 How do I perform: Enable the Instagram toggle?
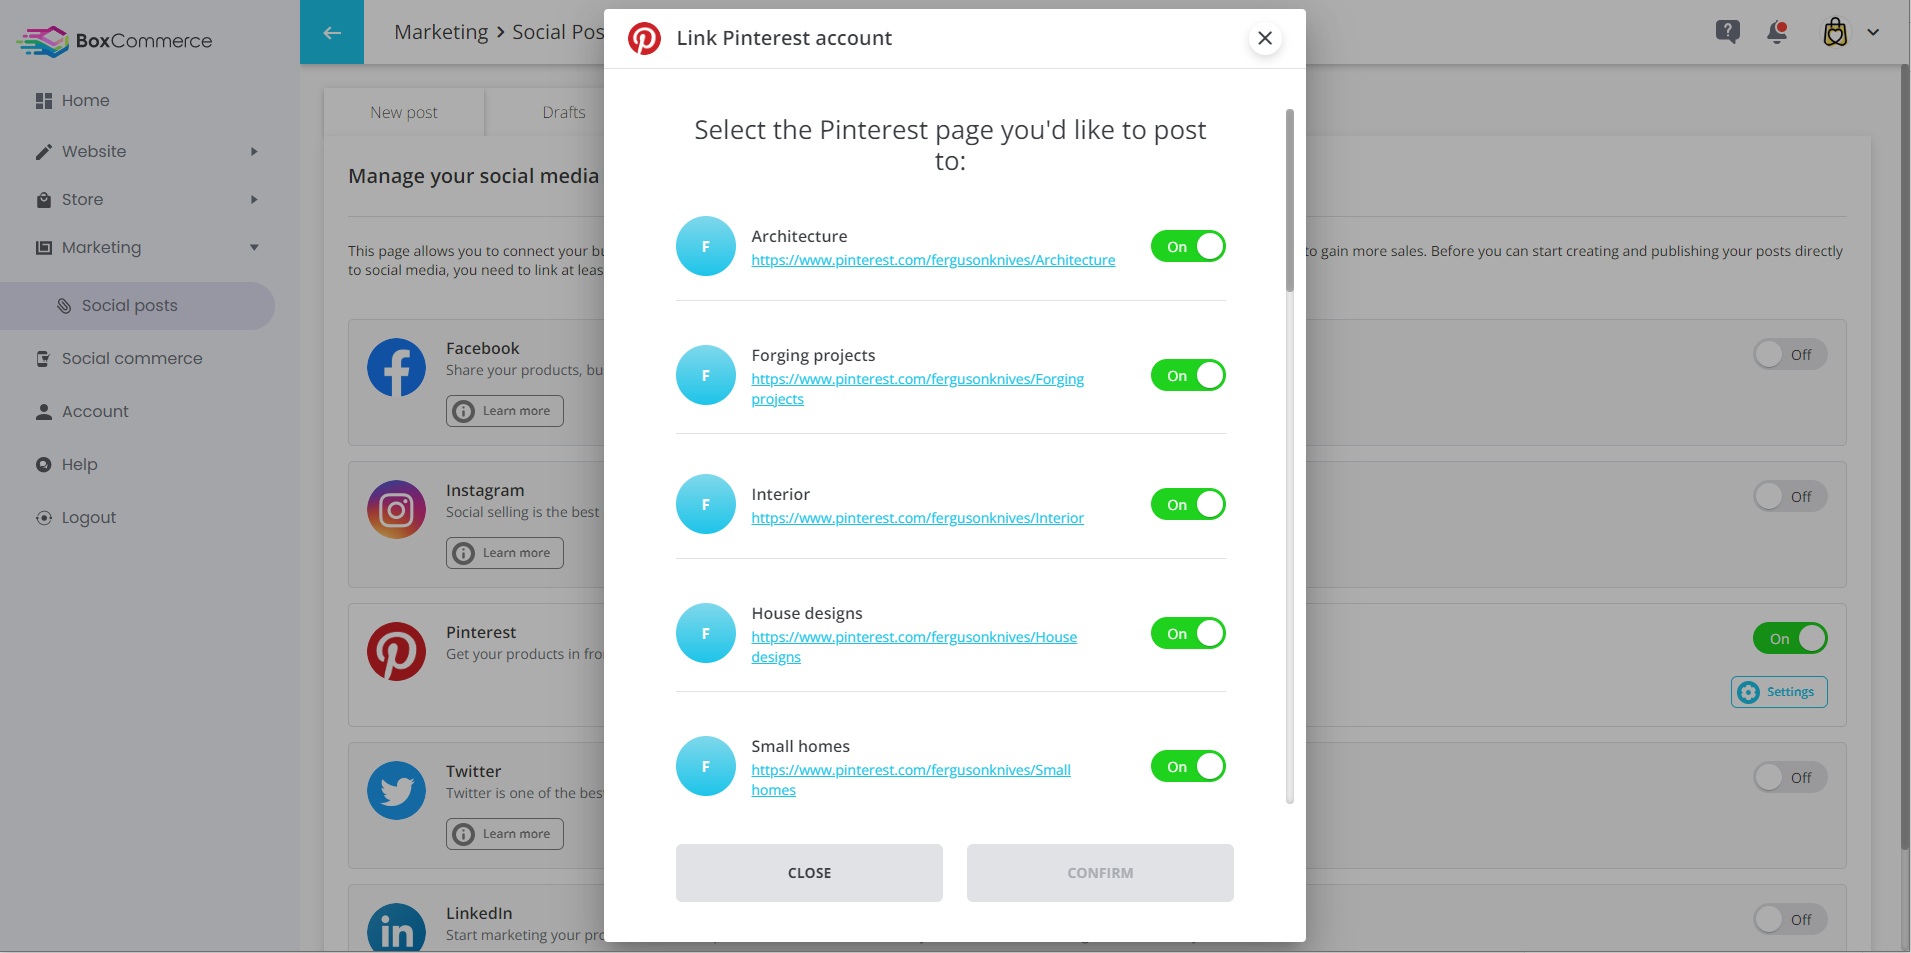1790,496
